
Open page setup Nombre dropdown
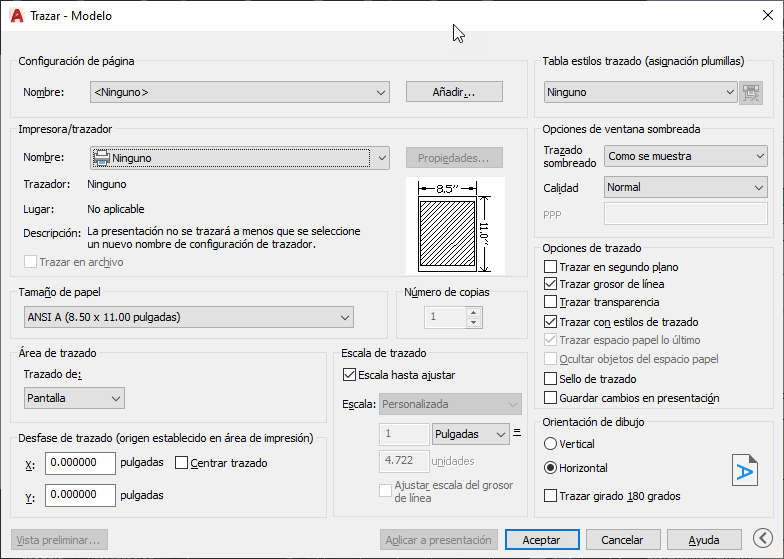pos(240,92)
